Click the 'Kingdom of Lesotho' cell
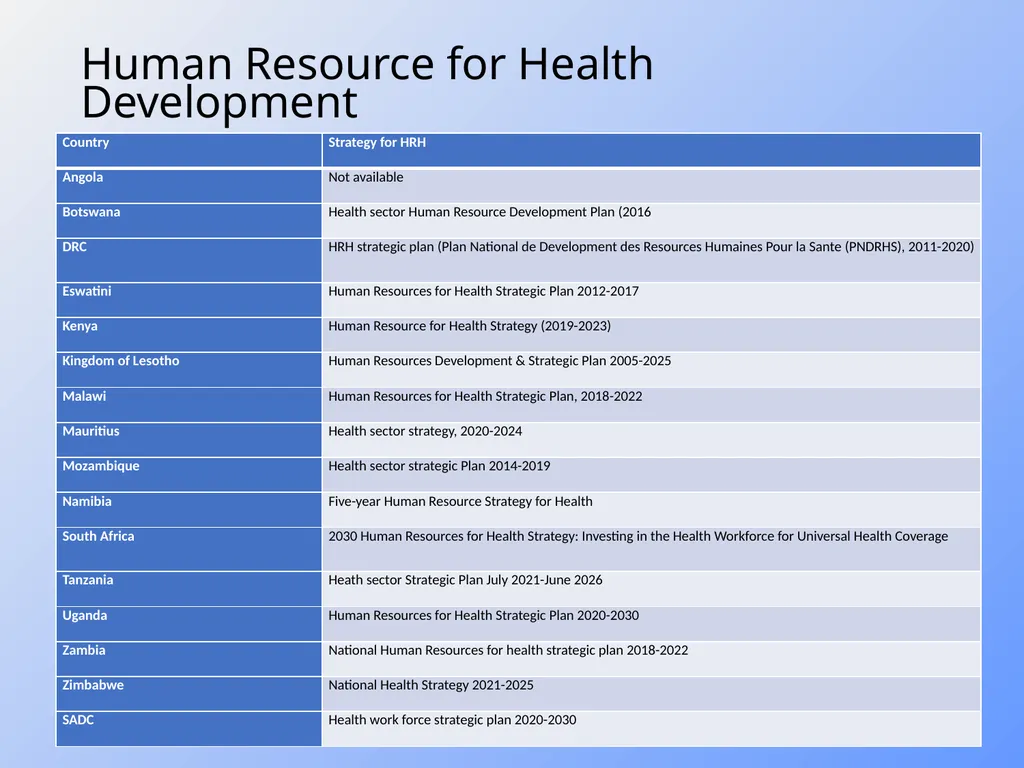The width and height of the screenshot is (1024, 768). [x=189, y=370]
